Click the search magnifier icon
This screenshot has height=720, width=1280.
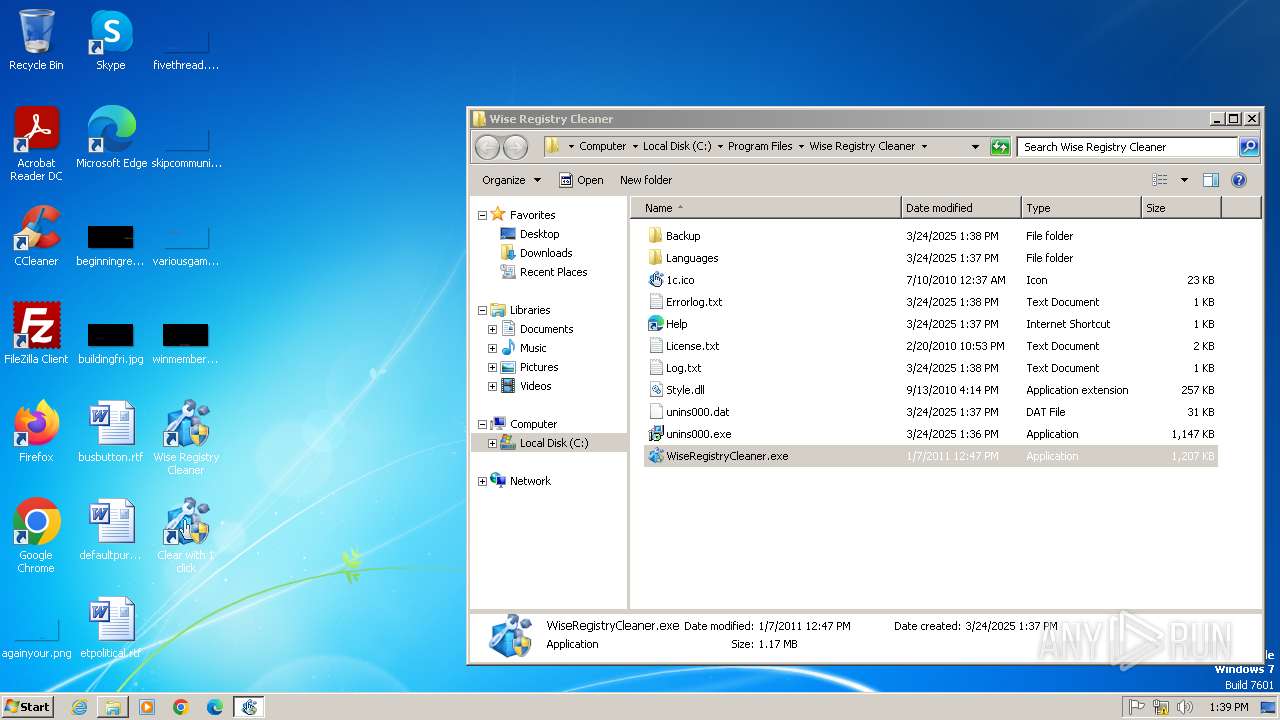tap(1249, 147)
